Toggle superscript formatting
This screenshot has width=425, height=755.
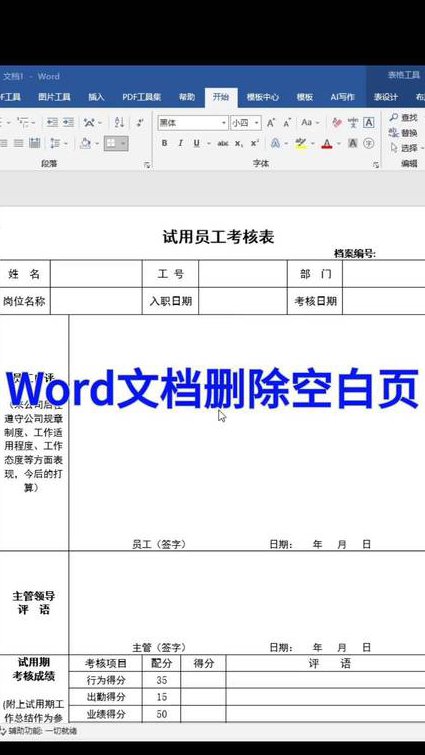tap(255, 143)
